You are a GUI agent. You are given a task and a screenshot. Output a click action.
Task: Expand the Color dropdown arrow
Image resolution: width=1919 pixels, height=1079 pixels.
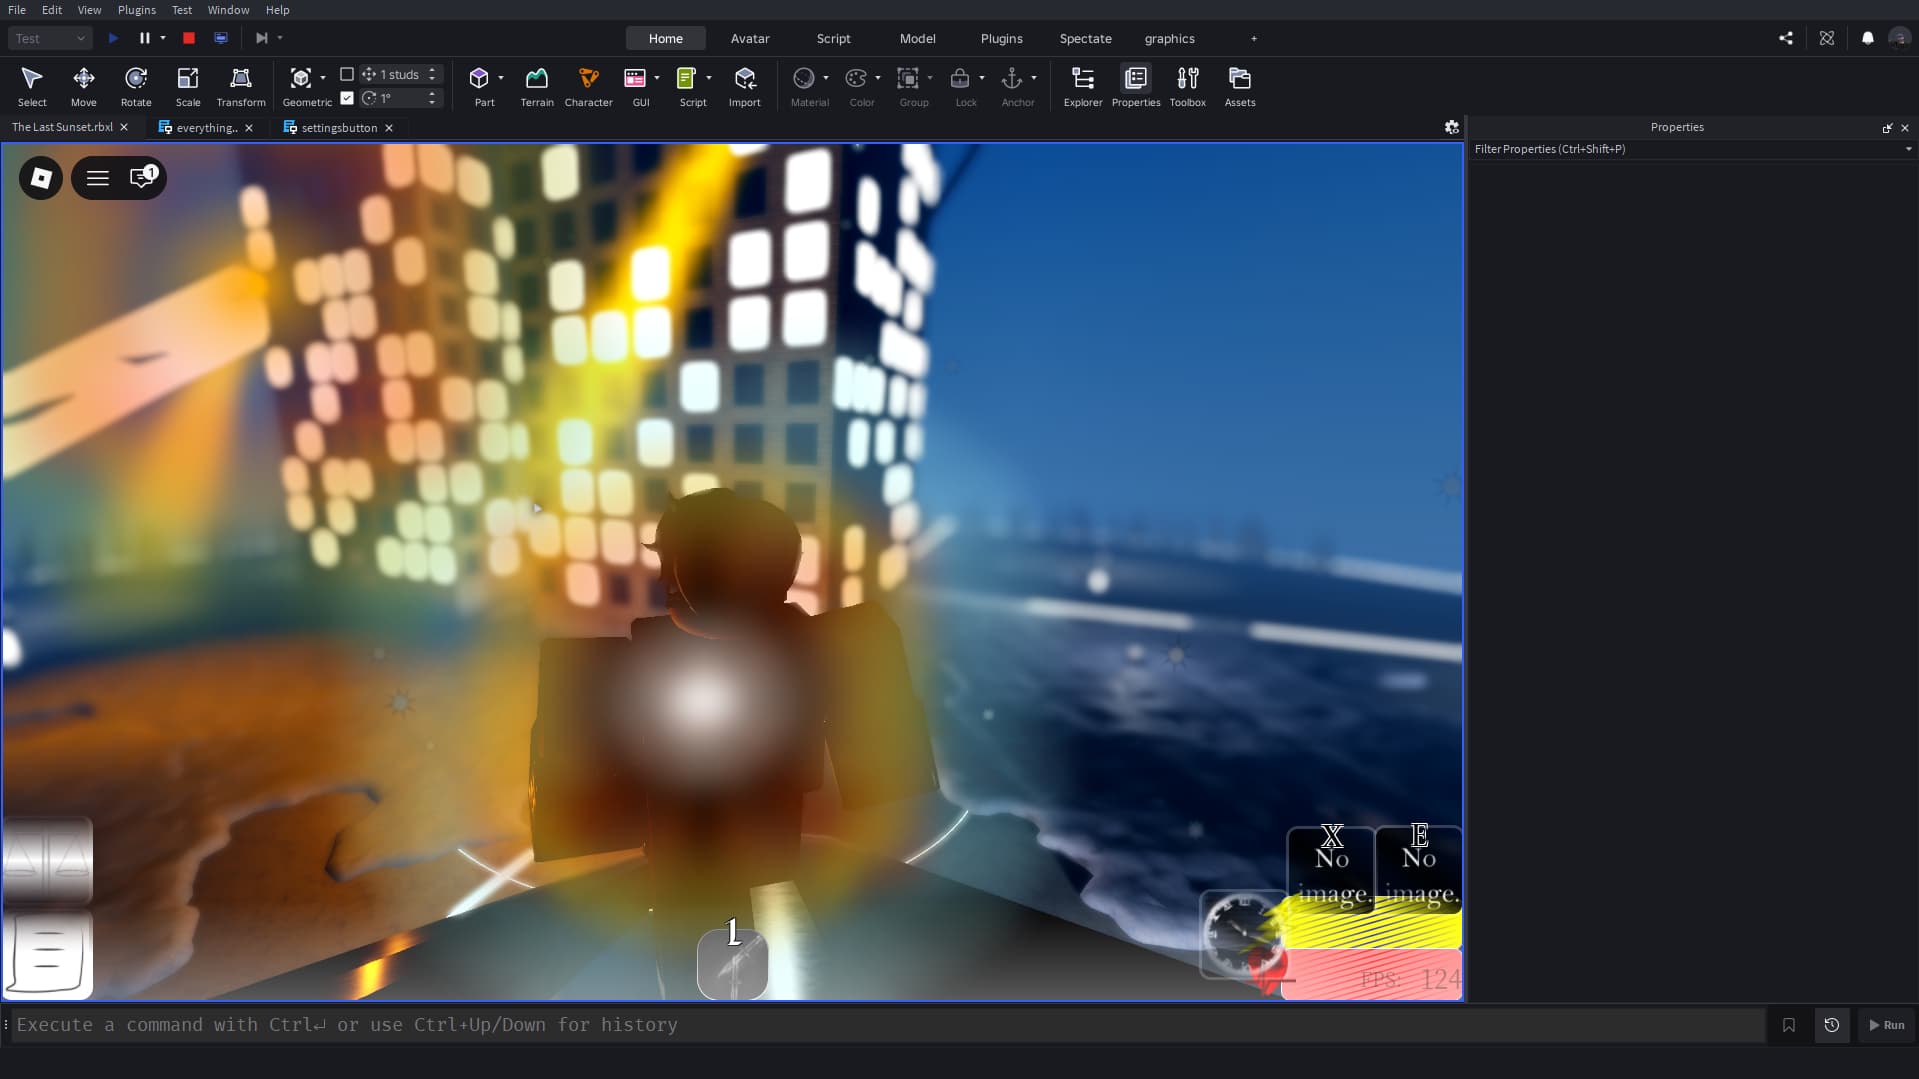tap(878, 78)
